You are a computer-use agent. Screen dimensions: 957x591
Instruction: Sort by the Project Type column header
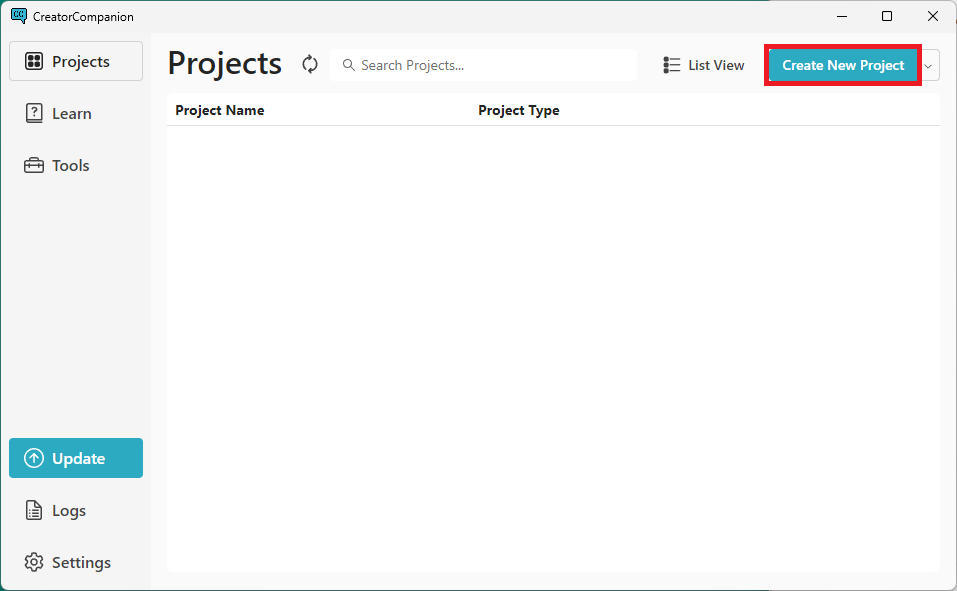[519, 111]
